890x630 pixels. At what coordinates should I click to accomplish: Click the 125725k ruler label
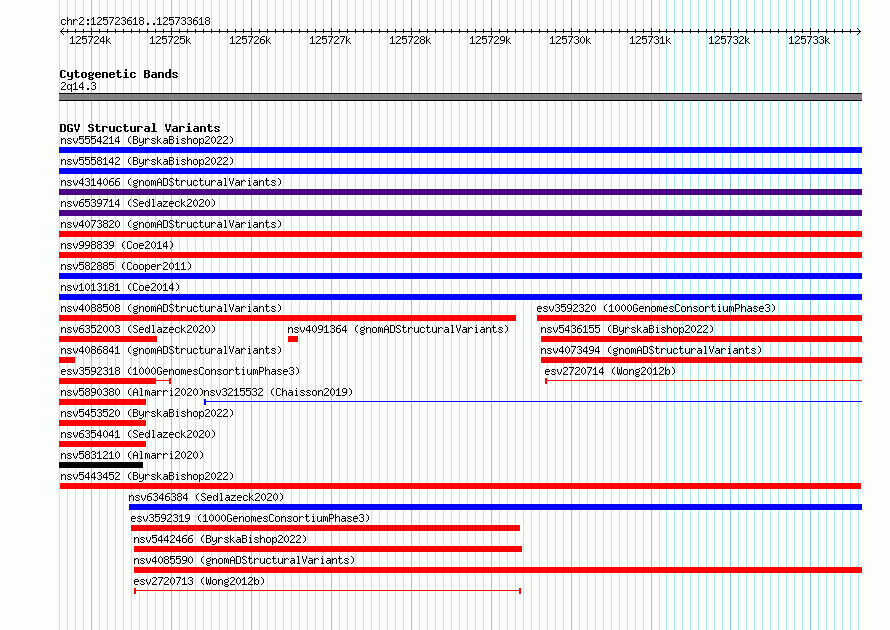(x=170, y=40)
